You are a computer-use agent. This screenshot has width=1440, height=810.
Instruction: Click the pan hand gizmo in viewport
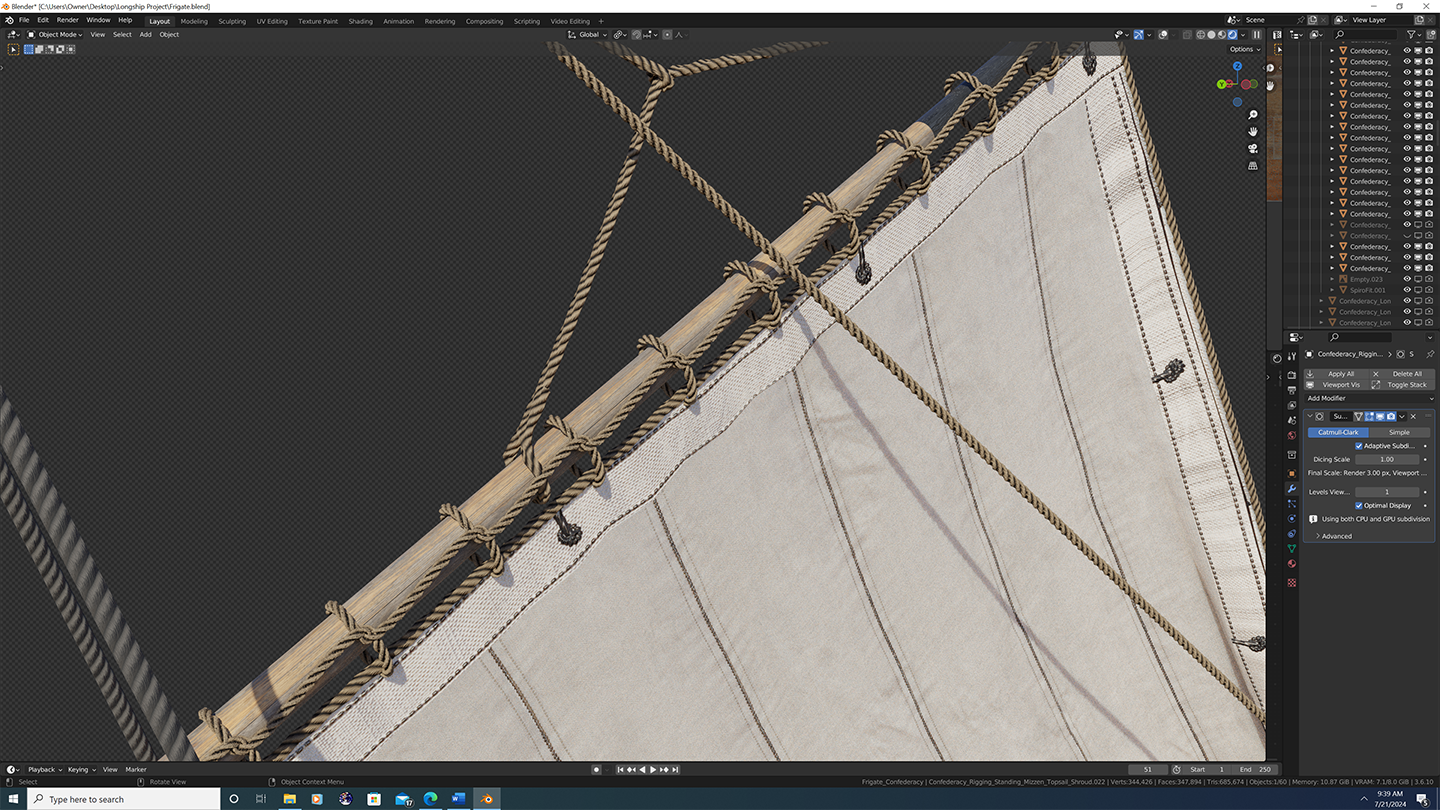1253,132
